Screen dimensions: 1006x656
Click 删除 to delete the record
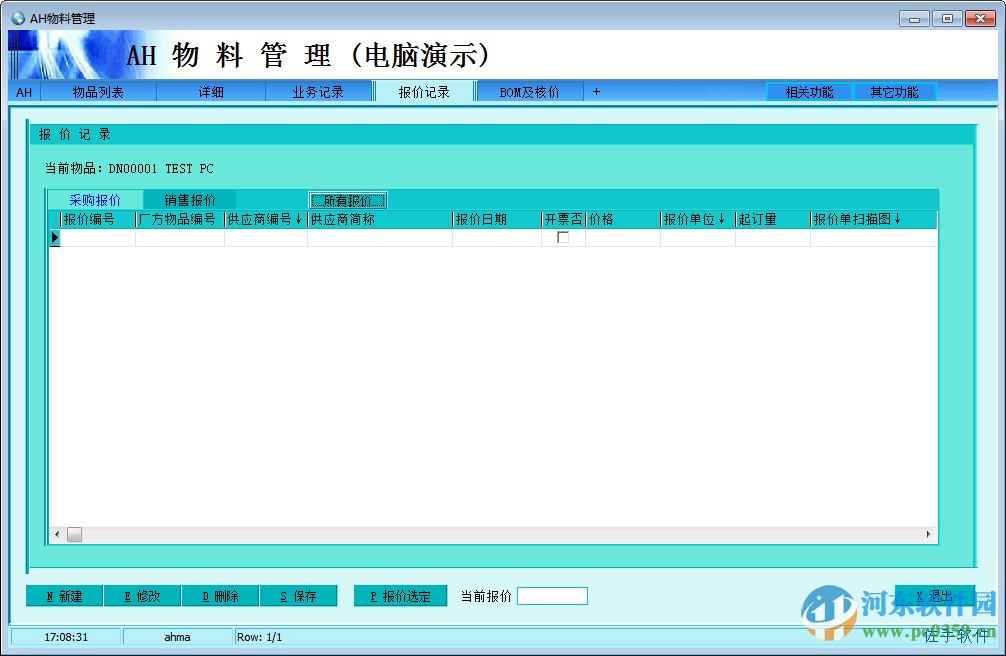coord(220,595)
